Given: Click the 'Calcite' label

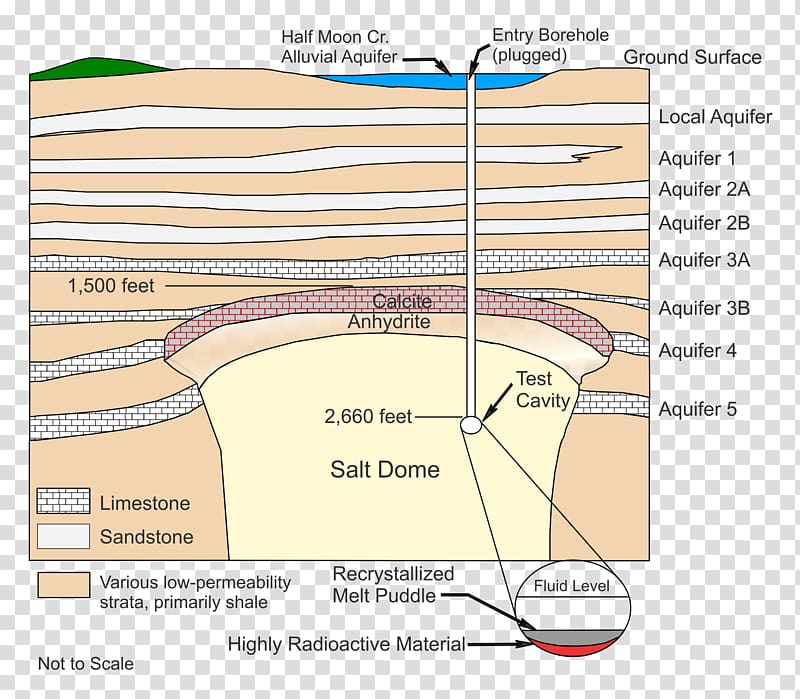Looking at the screenshot, I should (x=402, y=301).
